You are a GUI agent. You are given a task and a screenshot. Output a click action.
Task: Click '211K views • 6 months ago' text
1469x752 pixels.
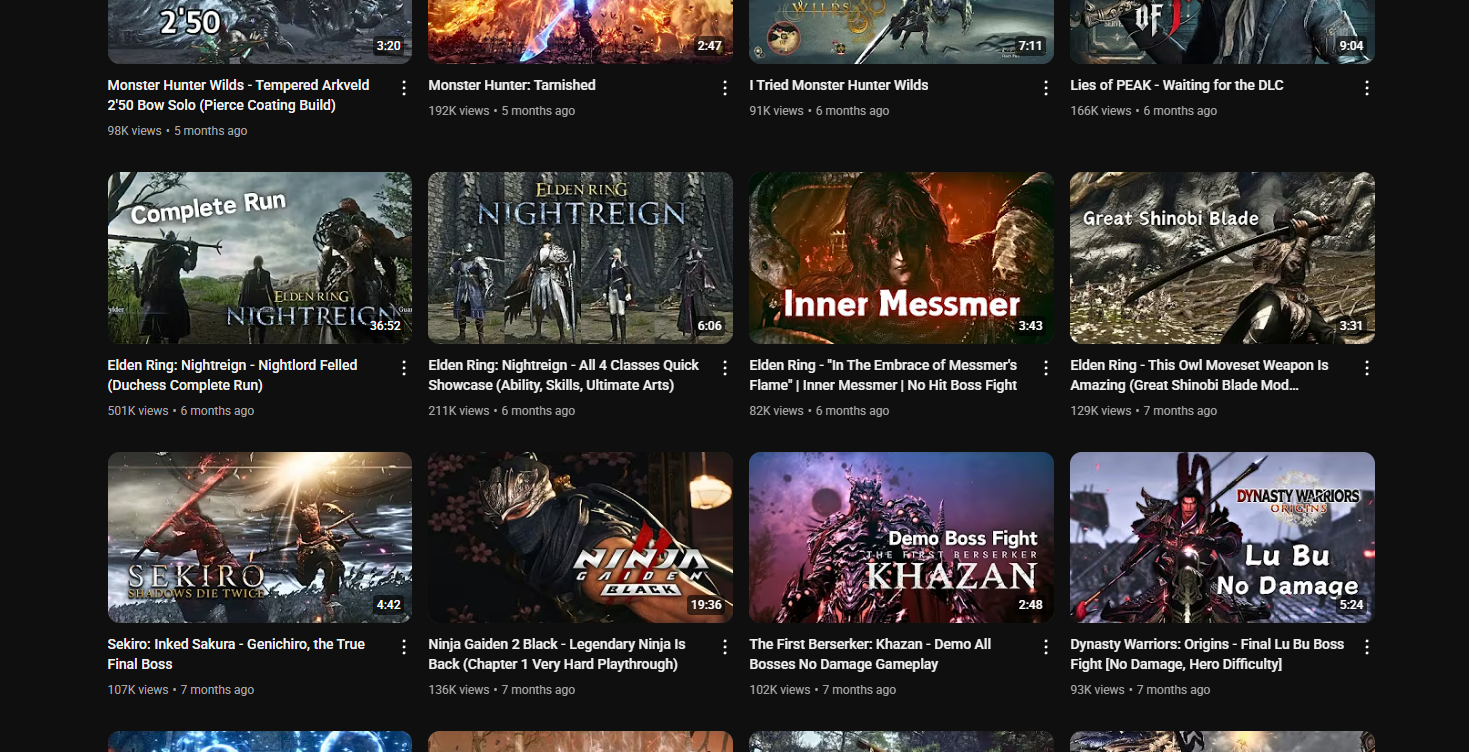pos(502,411)
